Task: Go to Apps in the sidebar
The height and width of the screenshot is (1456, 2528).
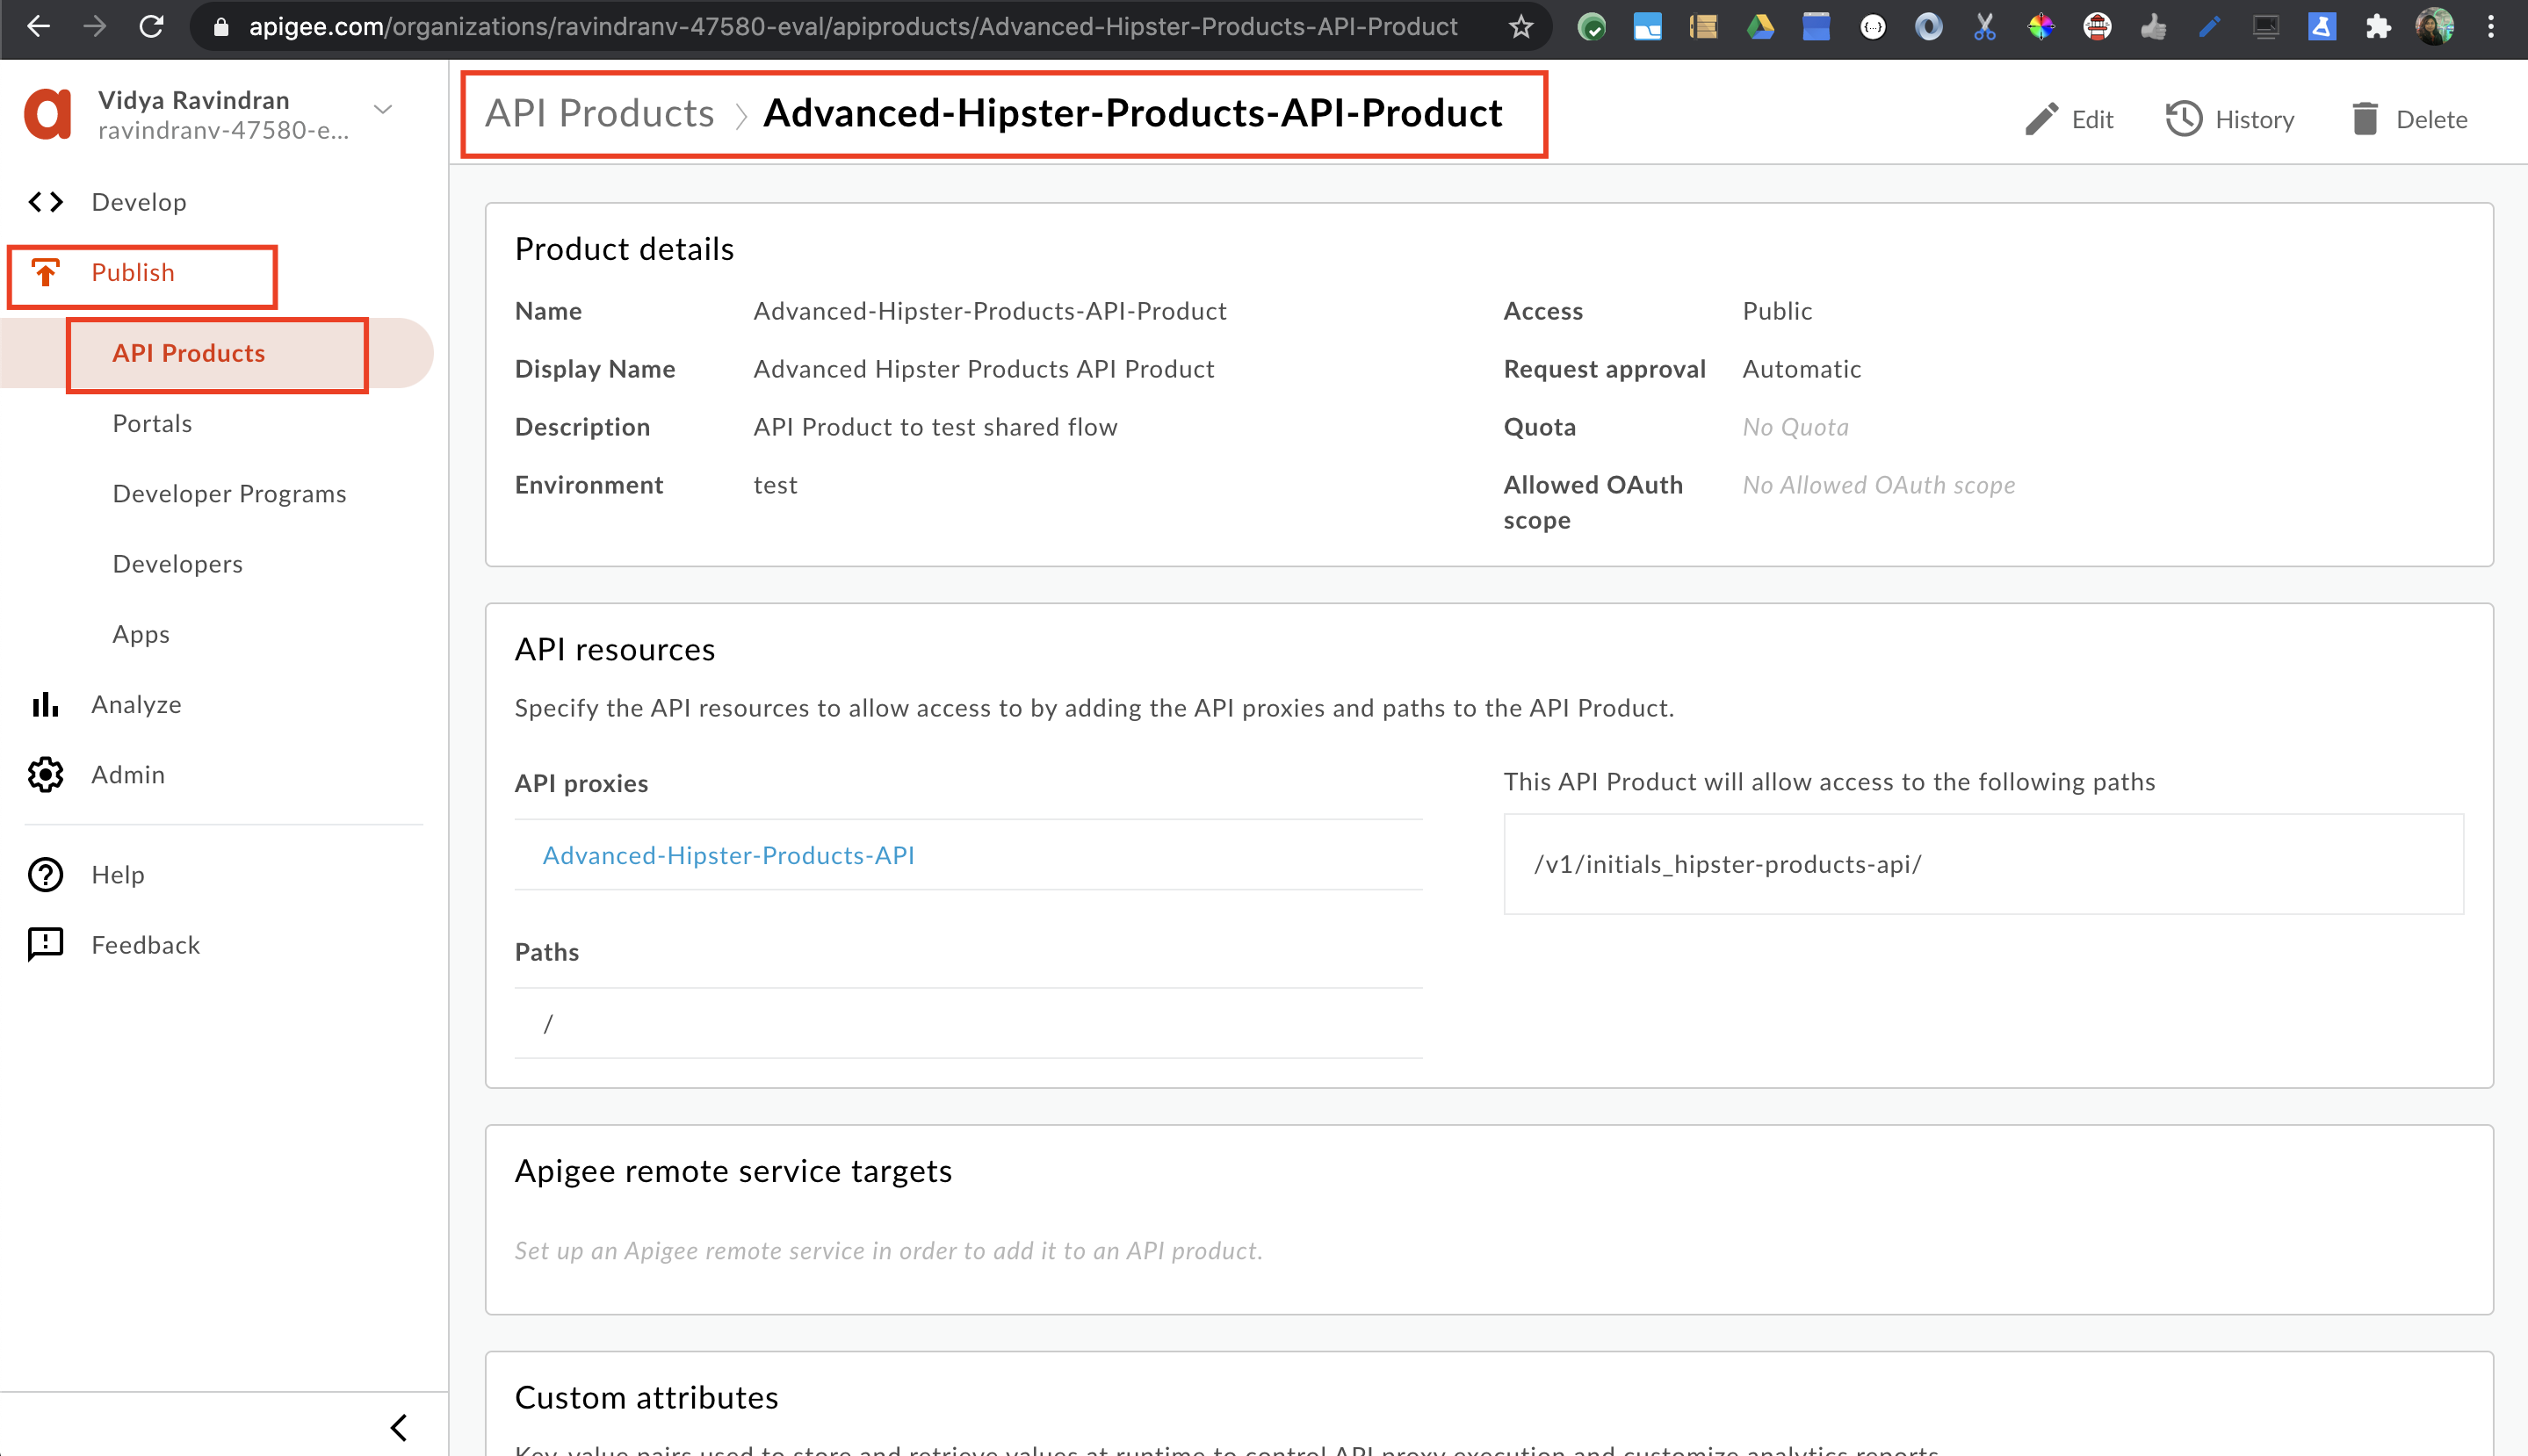Action: 141,634
